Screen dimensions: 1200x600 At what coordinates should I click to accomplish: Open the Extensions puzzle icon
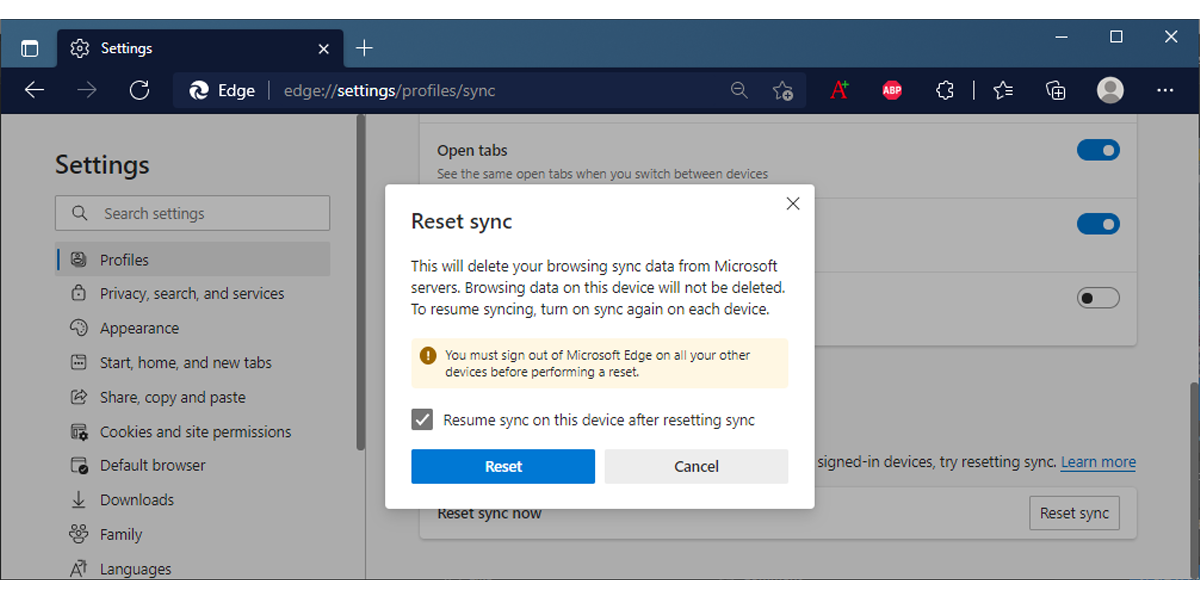pos(945,91)
